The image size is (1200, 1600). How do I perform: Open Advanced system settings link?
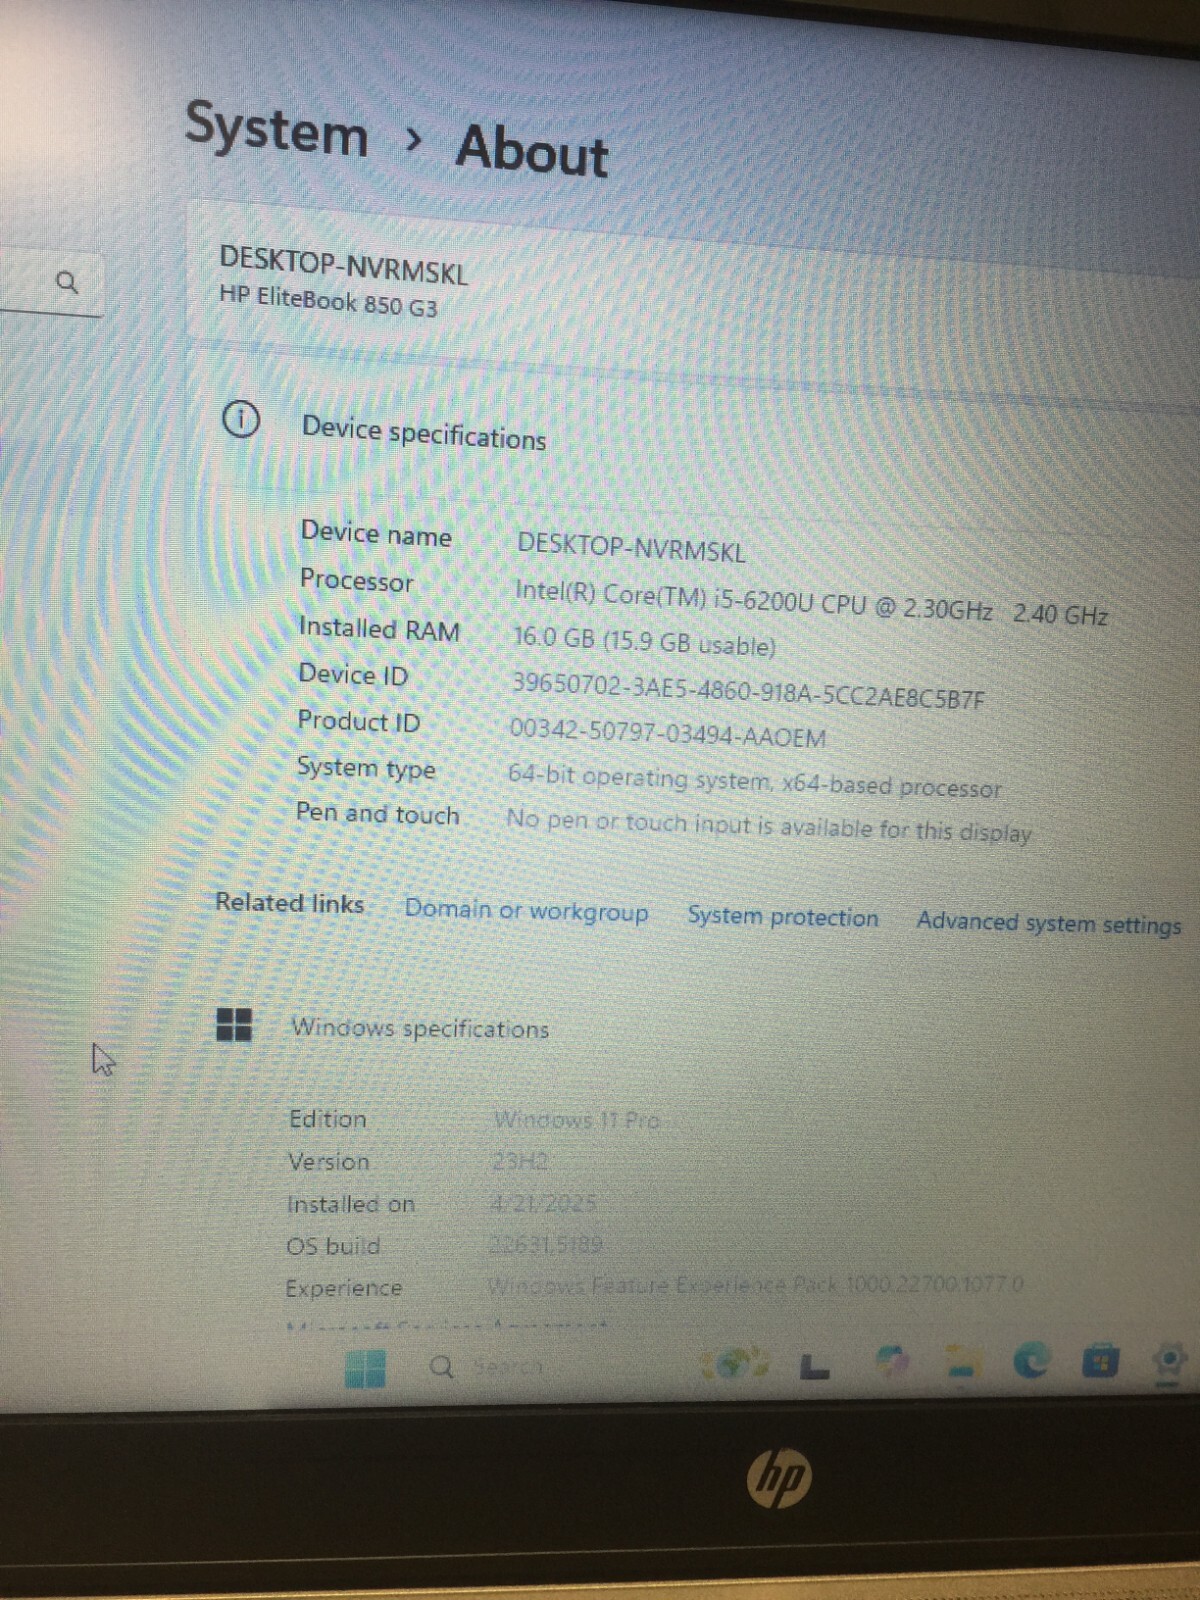coord(1049,922)
